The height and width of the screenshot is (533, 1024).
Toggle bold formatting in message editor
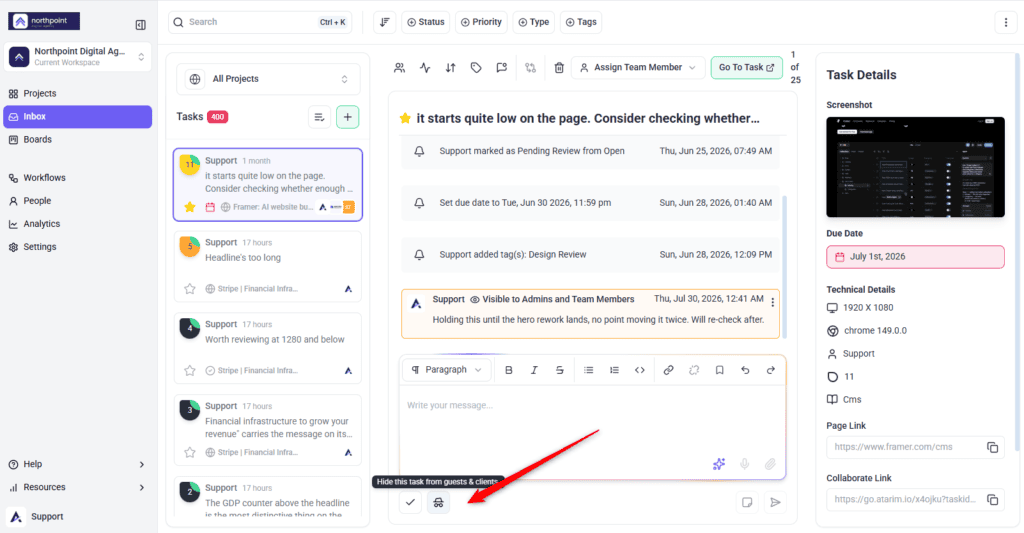[509, 370]
